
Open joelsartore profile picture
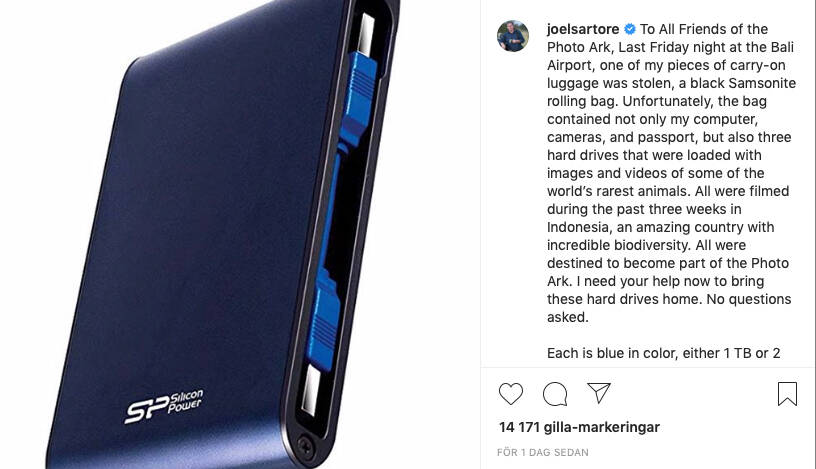click(513, 36)
